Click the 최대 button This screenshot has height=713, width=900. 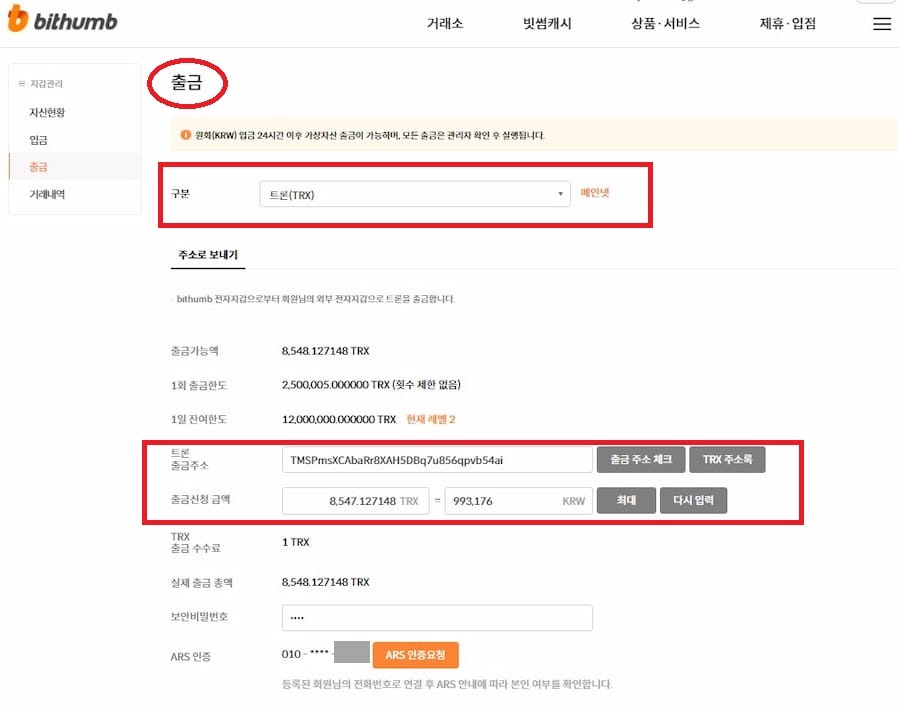pos(626,500)
